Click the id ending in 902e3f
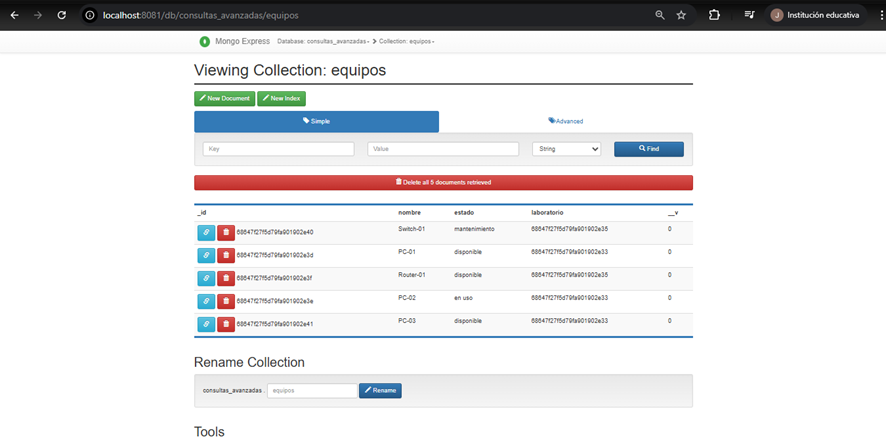The image size is (886, 441). click(x=275, y=278)
